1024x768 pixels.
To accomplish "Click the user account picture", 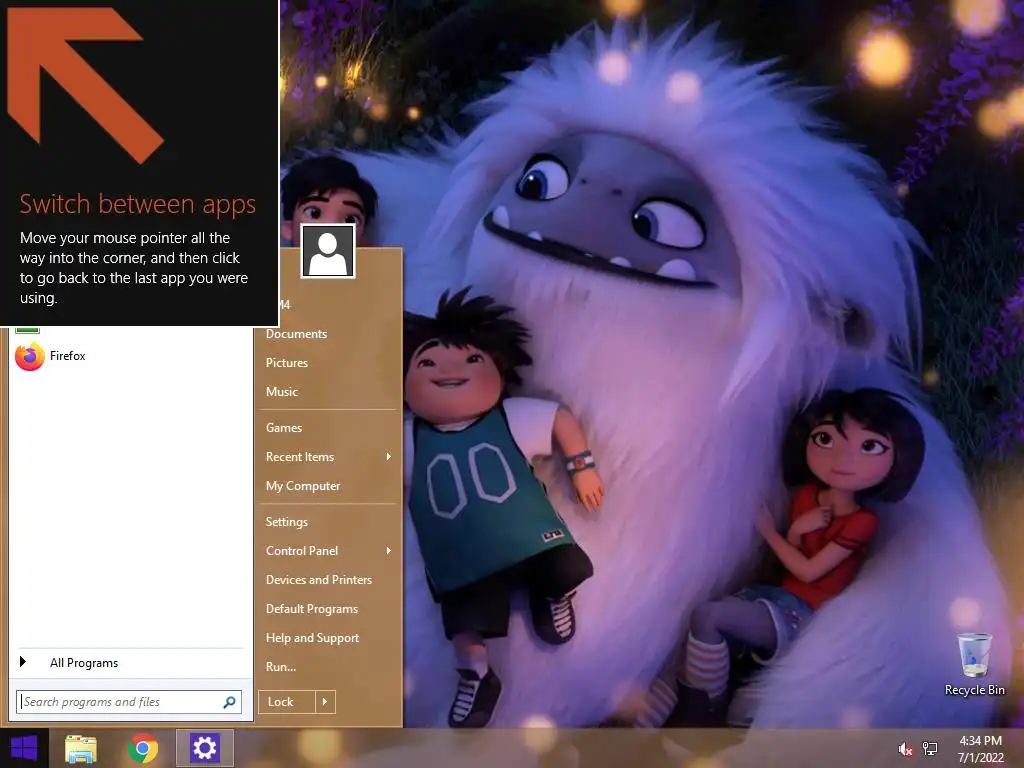I will click(328, 251).
